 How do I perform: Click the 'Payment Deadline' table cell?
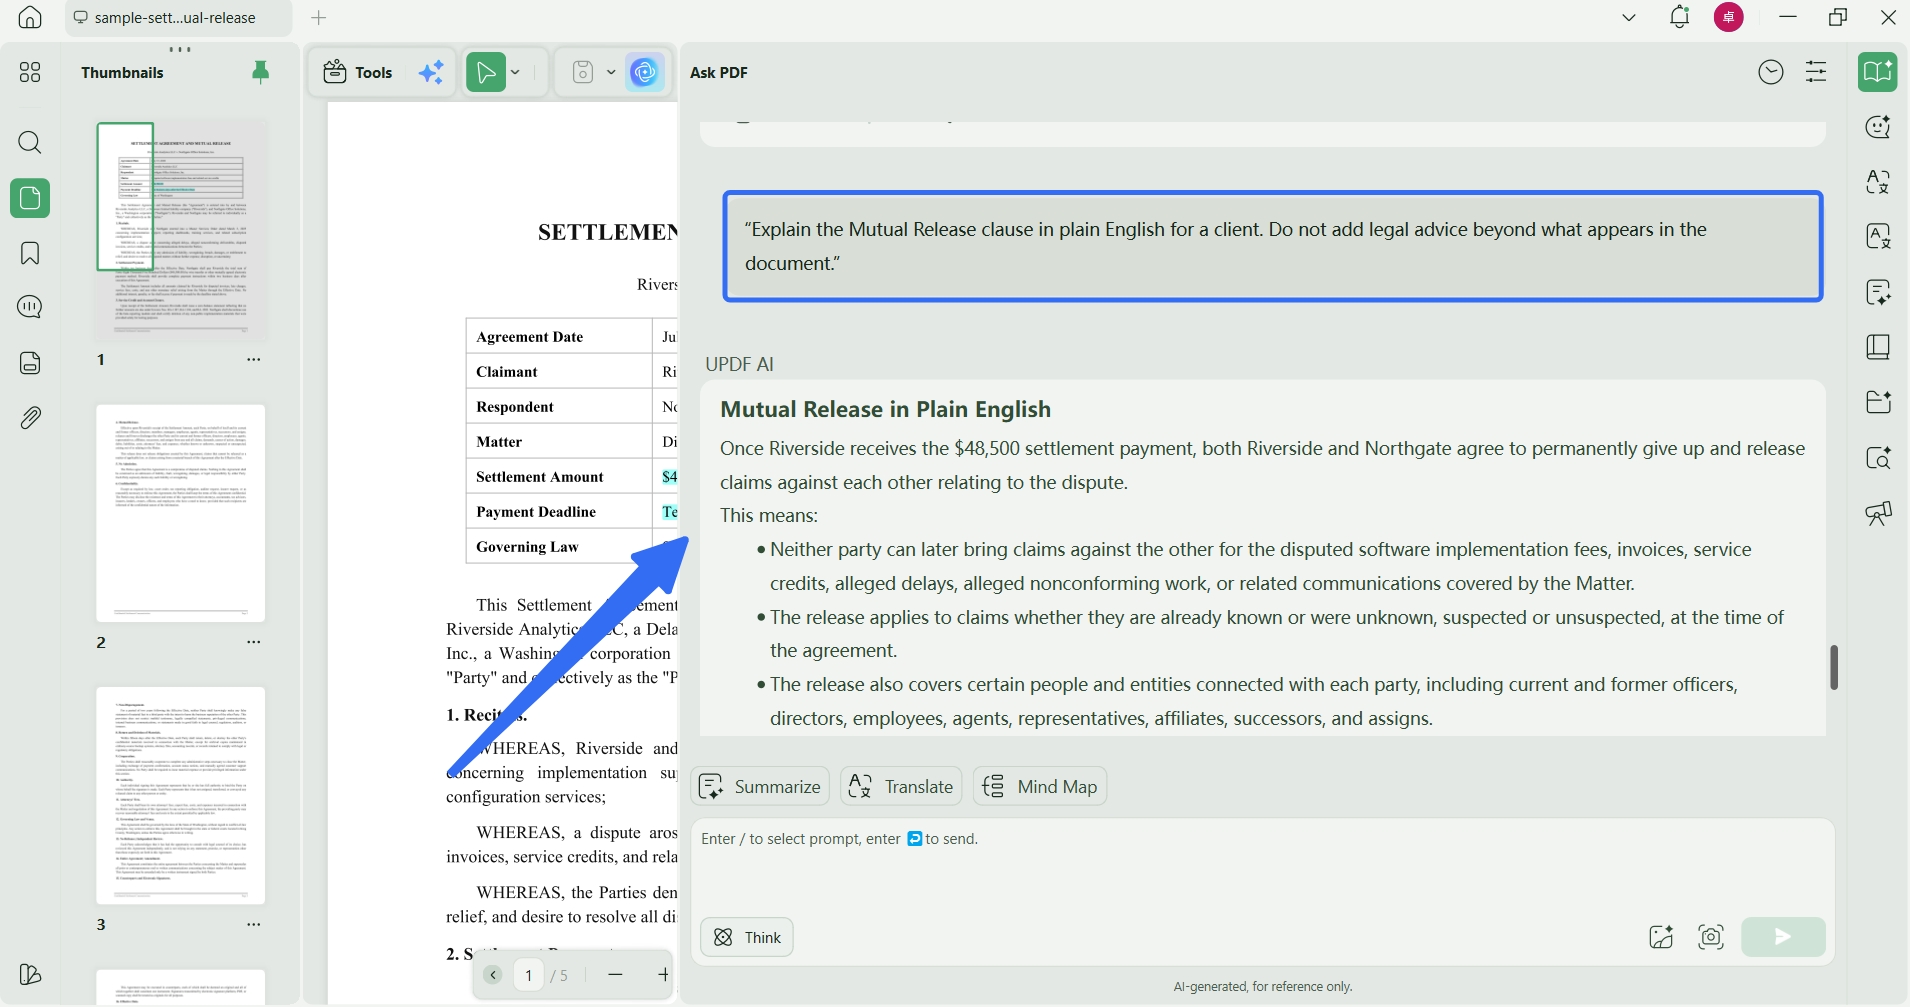pyautogui.click(x=559, y=512)
